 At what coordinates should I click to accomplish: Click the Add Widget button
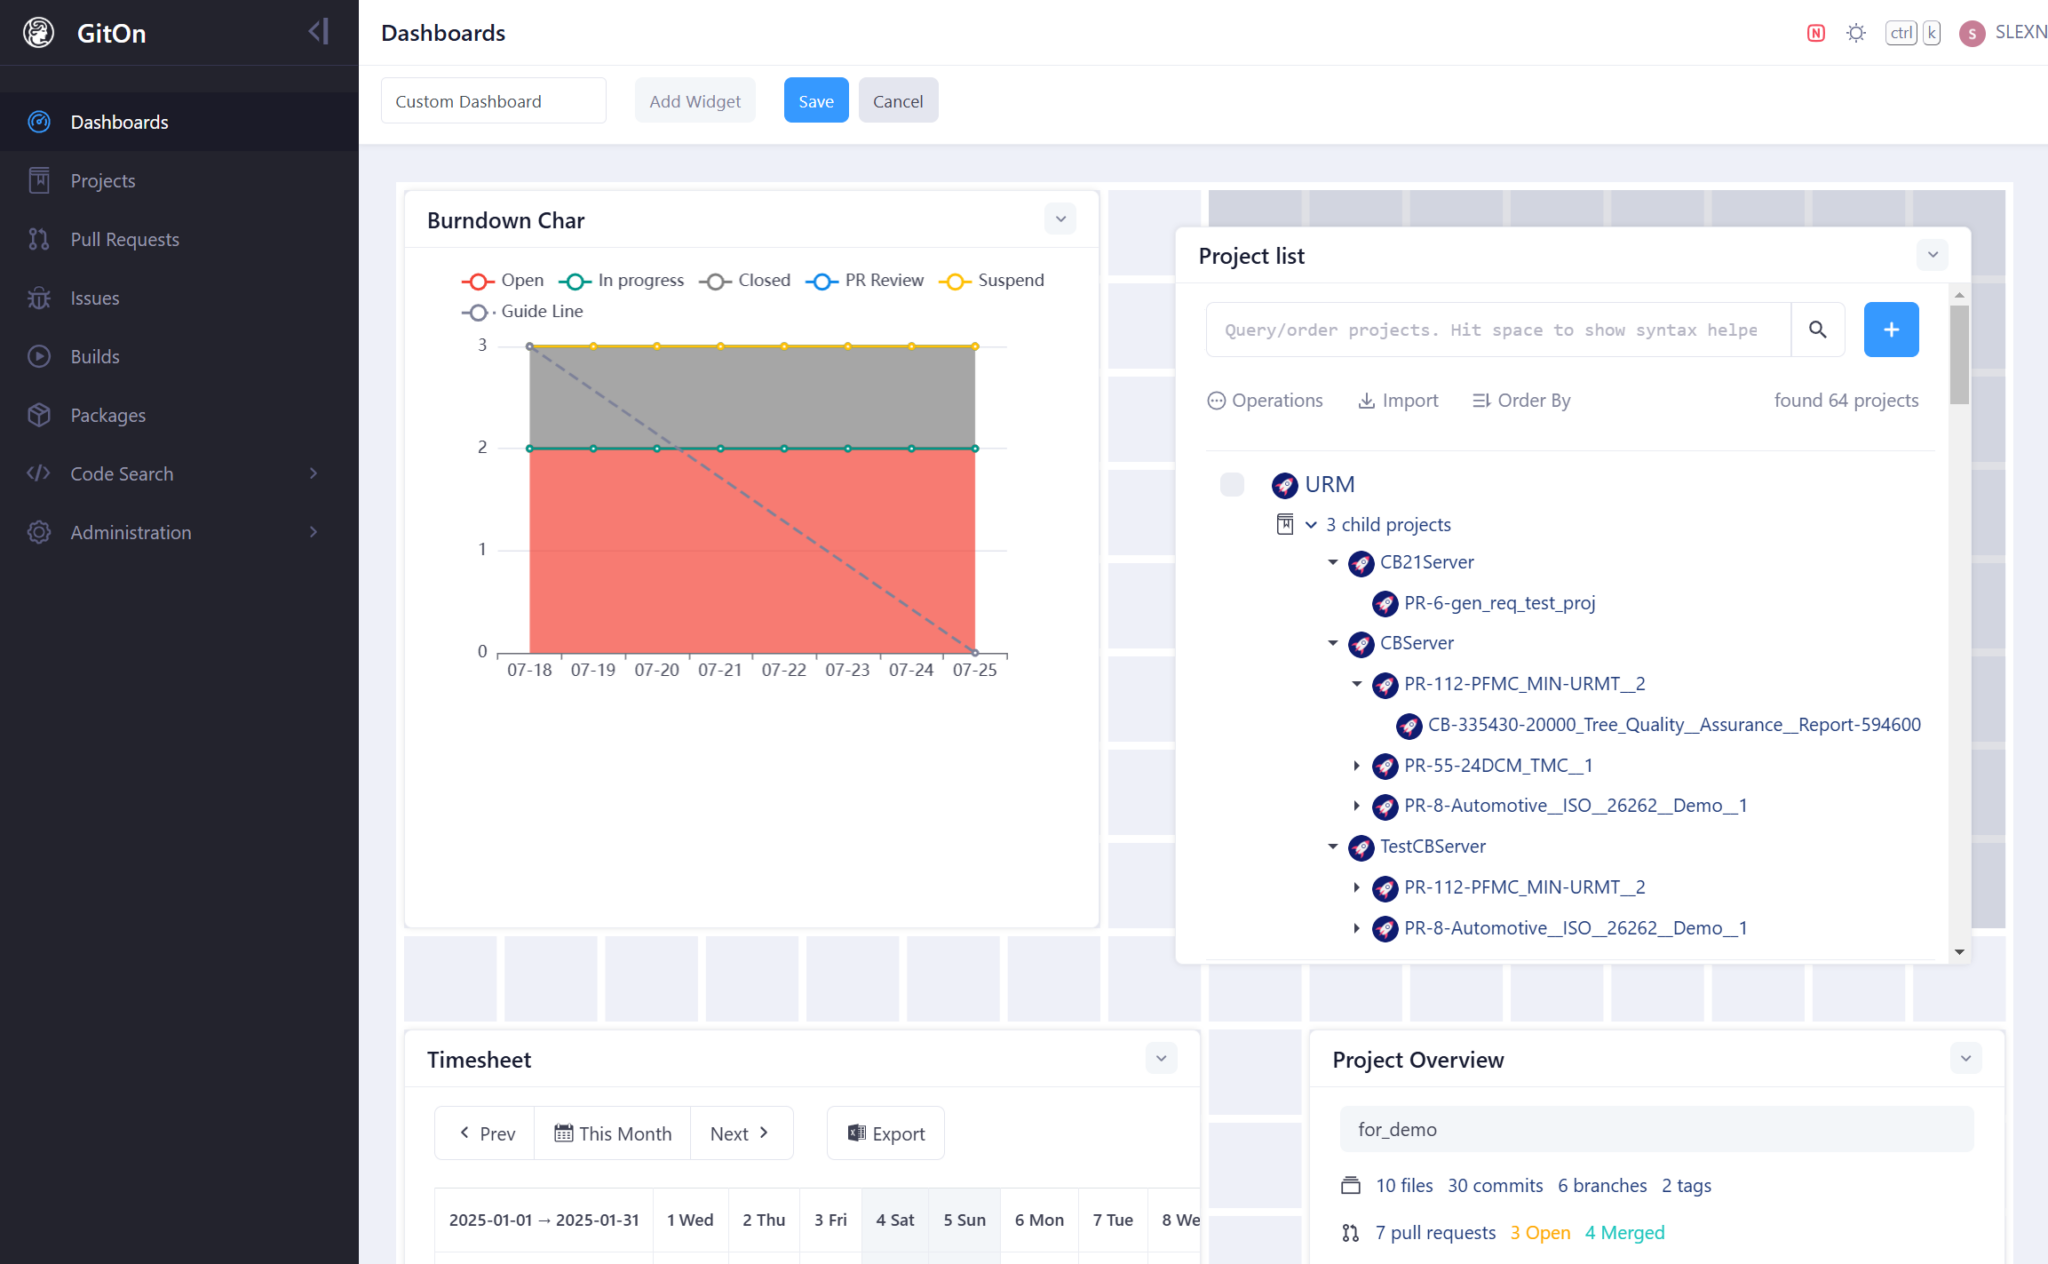pos(695,101)
